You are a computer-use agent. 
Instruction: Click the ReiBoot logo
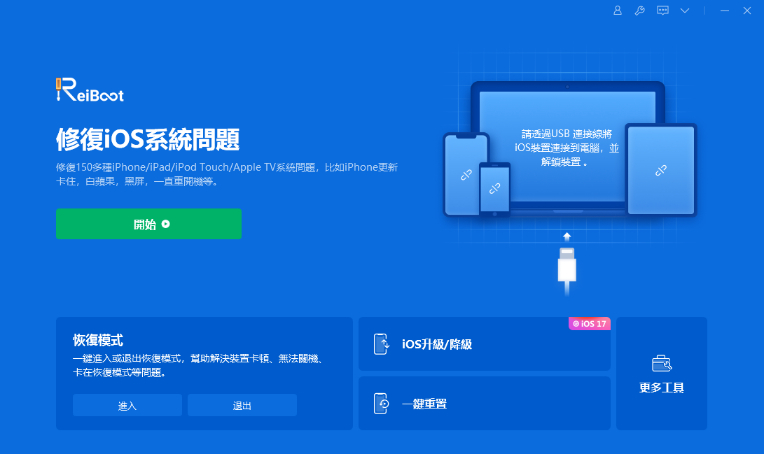90,90
